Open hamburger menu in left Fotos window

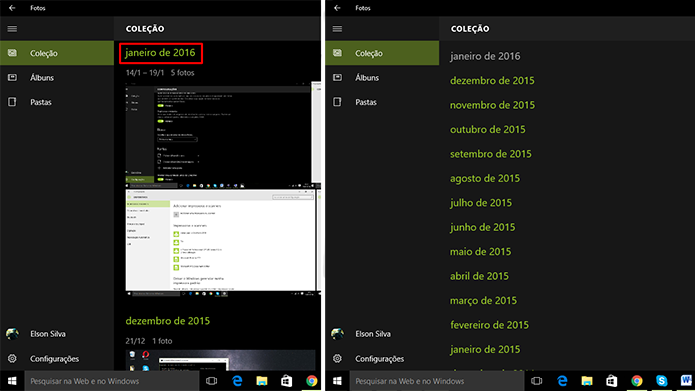pos(12,29)
